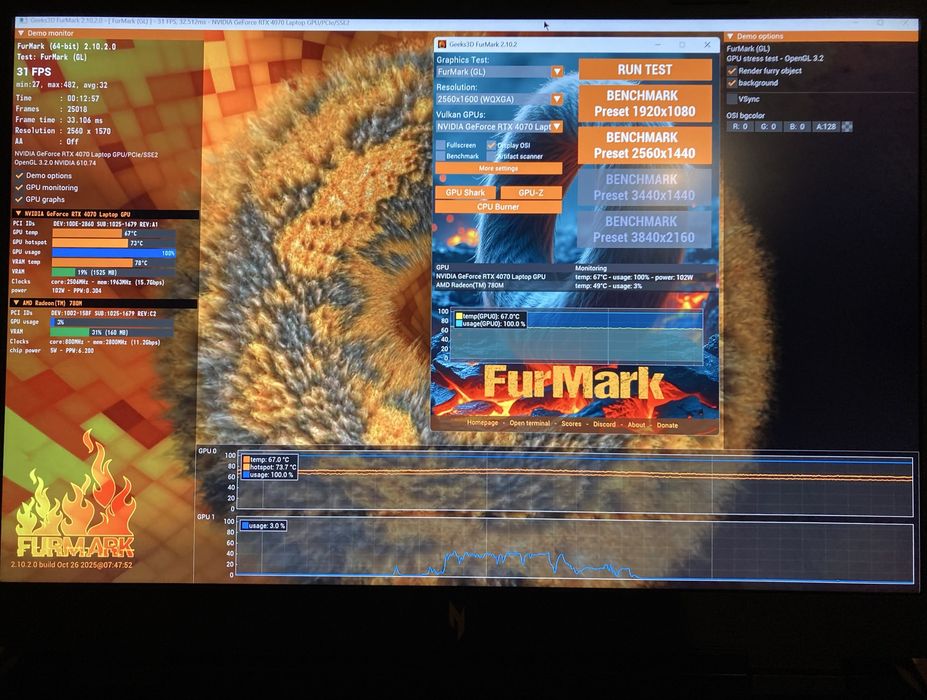Collapse the AMD Radeon 780M section

pos(17,303)
